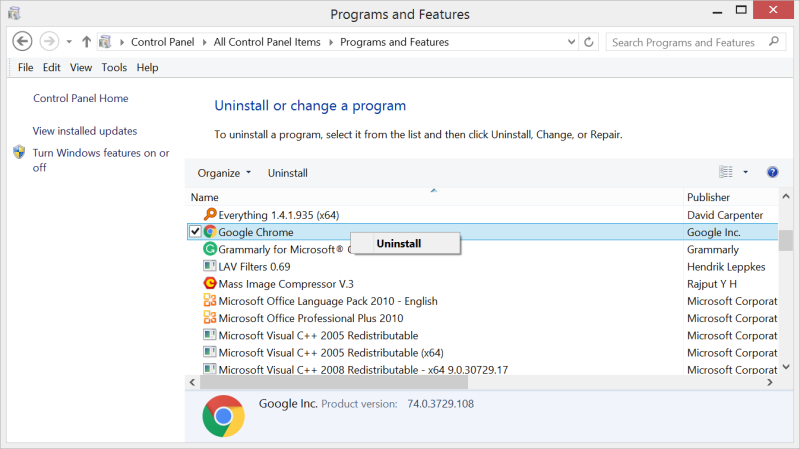Viewport: 800px width, 449px height.
Task: Open the Help menu
Action: 147,67
